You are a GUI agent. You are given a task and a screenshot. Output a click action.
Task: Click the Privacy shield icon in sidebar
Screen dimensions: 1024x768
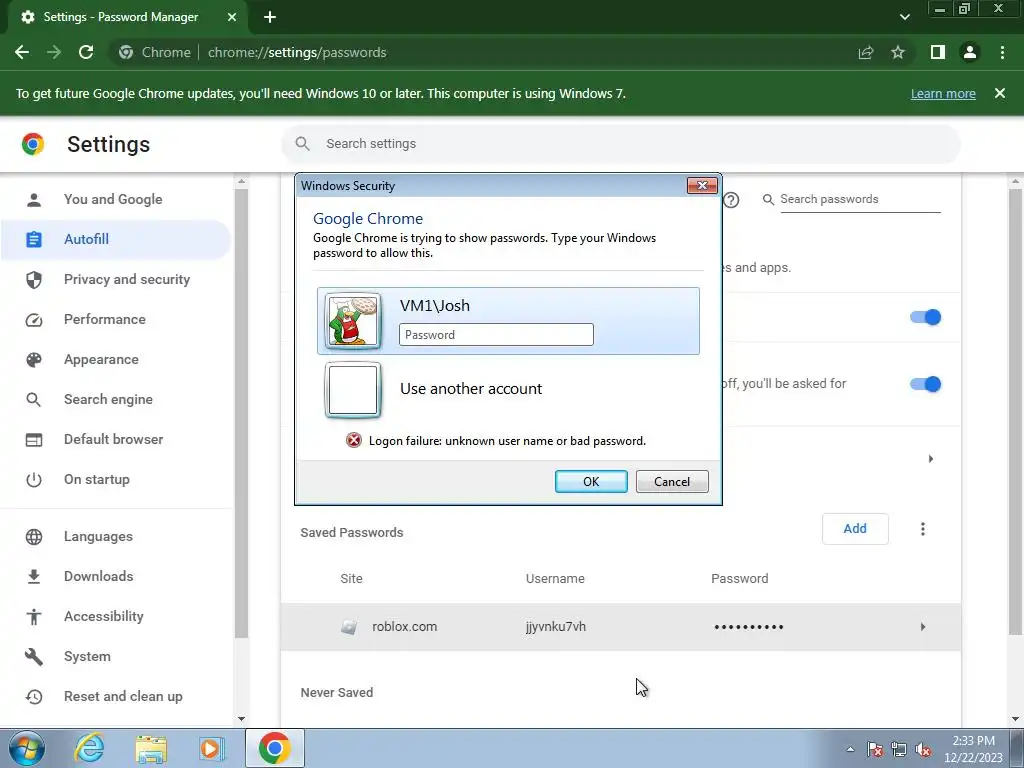pyautogui.click(x=34, y=280)
